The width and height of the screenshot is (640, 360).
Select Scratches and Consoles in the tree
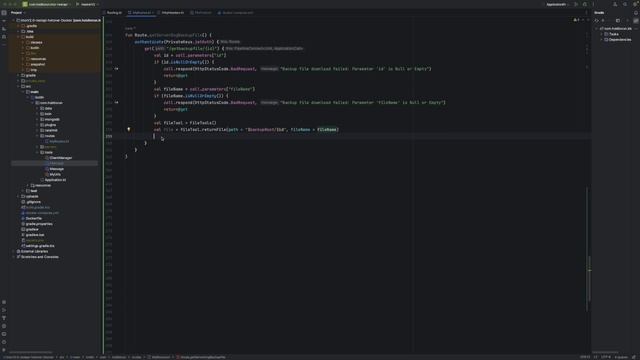[39, 257]
